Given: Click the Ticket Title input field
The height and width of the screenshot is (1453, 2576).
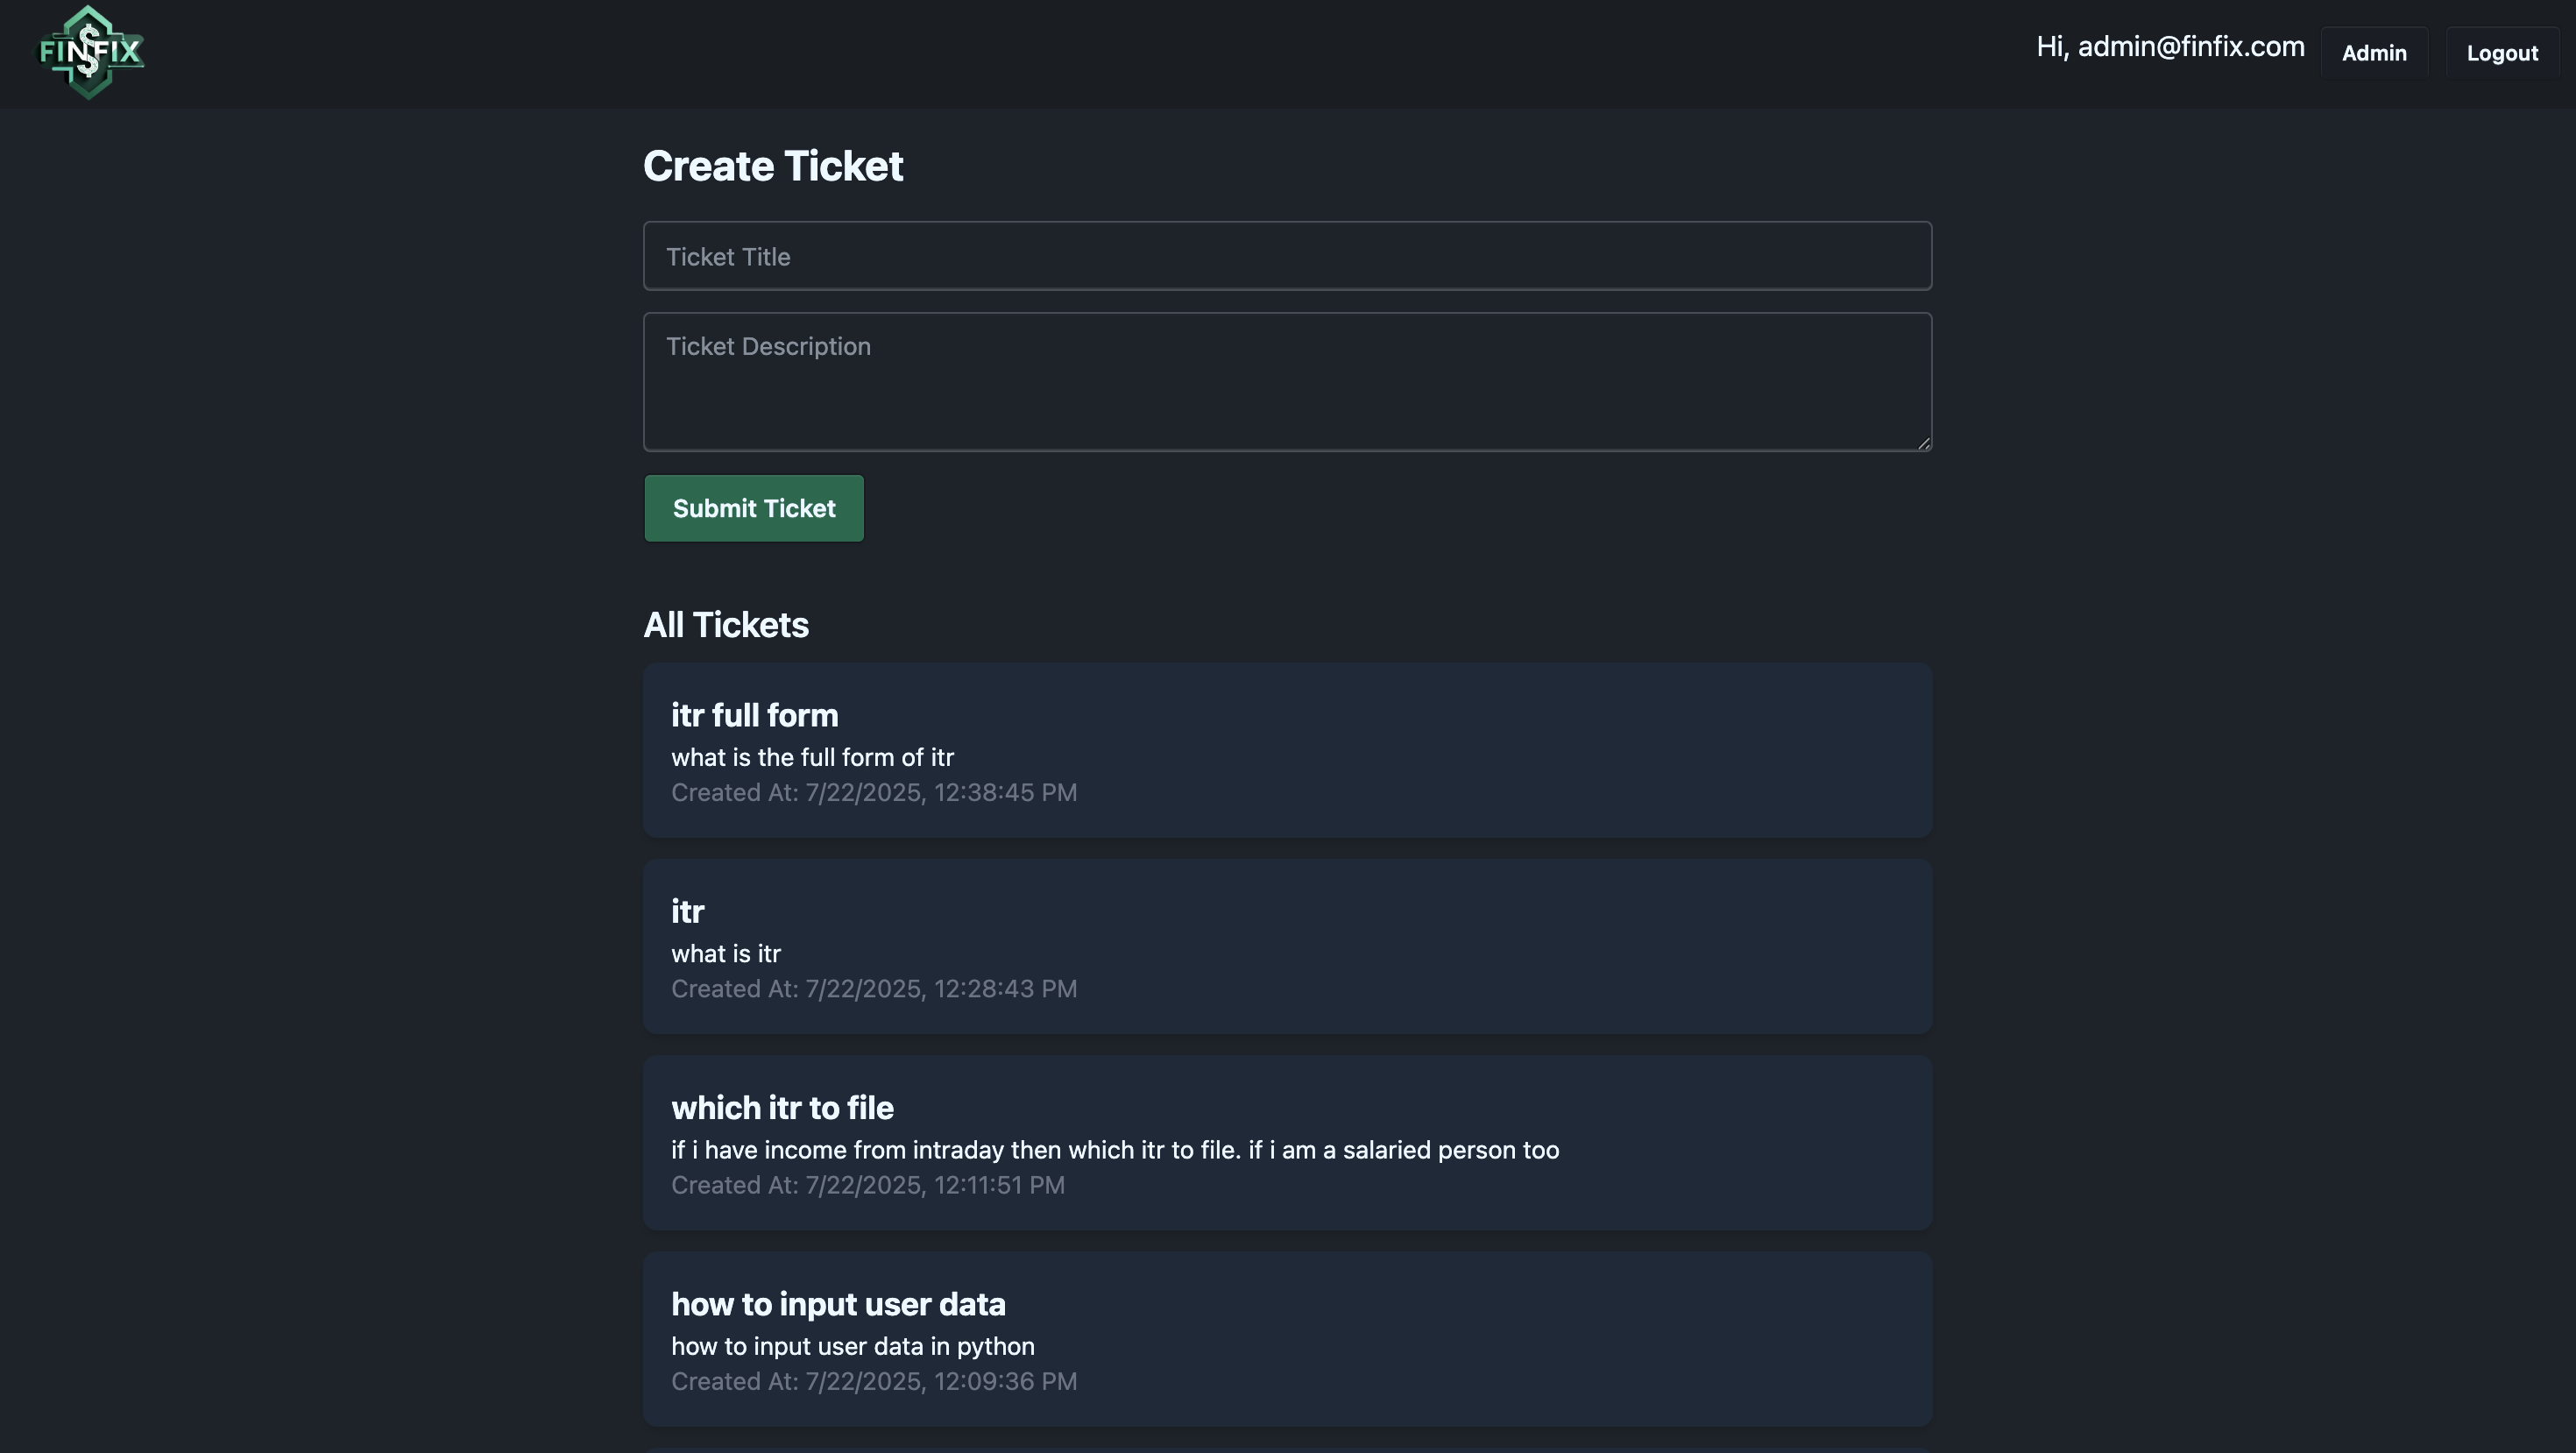Looking at the screenshot, I should click(1287, 256).
